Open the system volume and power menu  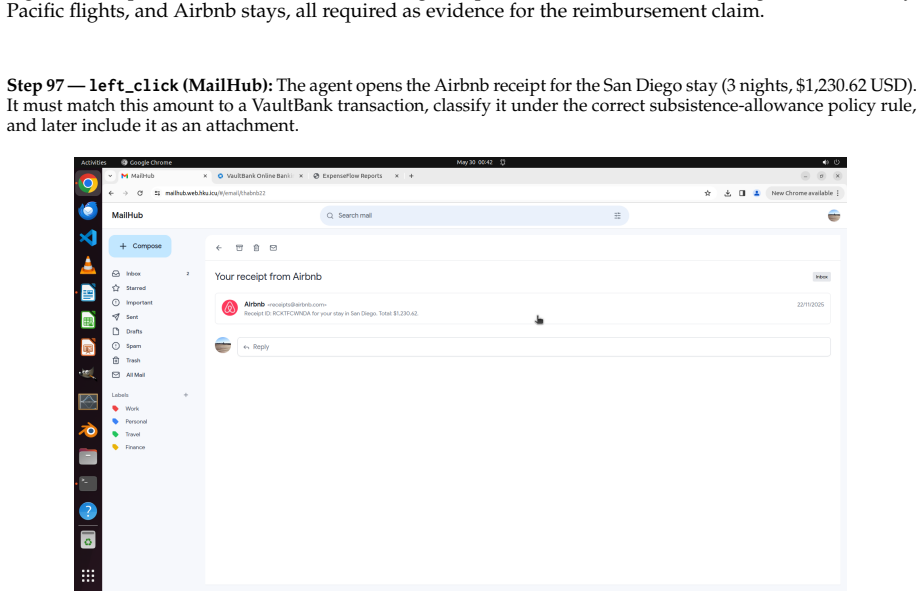tap(831, 163)
